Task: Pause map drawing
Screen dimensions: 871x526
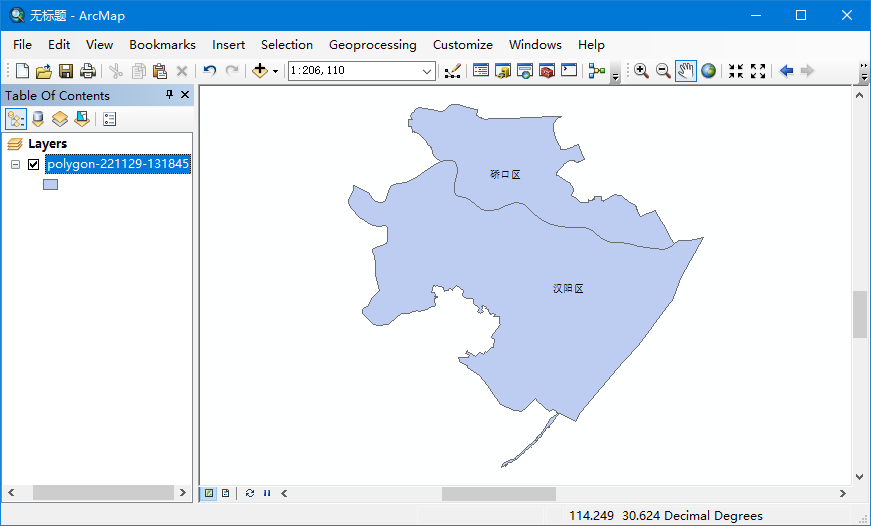Action: tap(267, 493)
